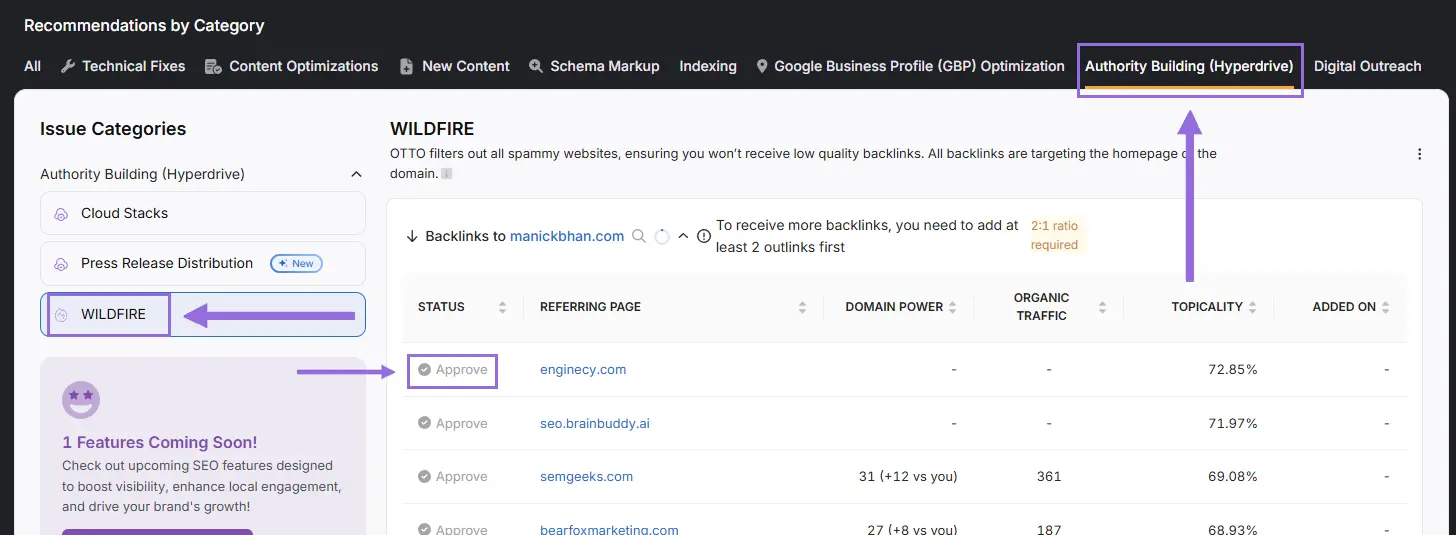Switch to the Technical Fixes tab
Screen dimensions: 1456x535
(123, 66)
